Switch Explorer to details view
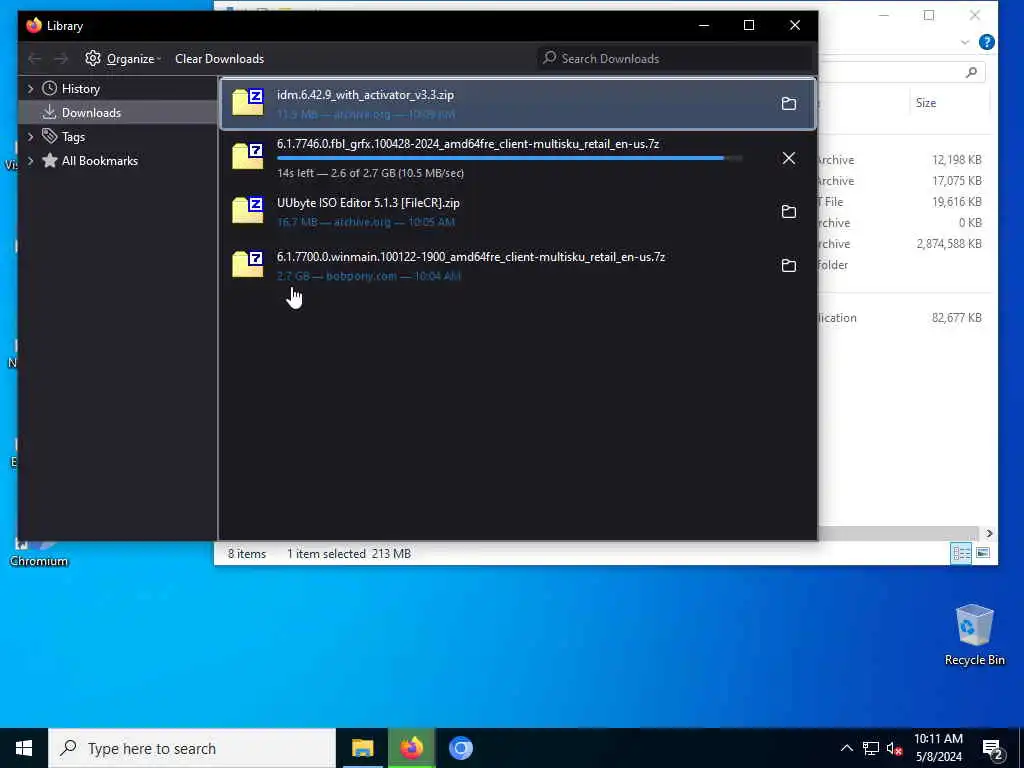The height and width of the screenshot is (768, 1024). pos(961,554)
